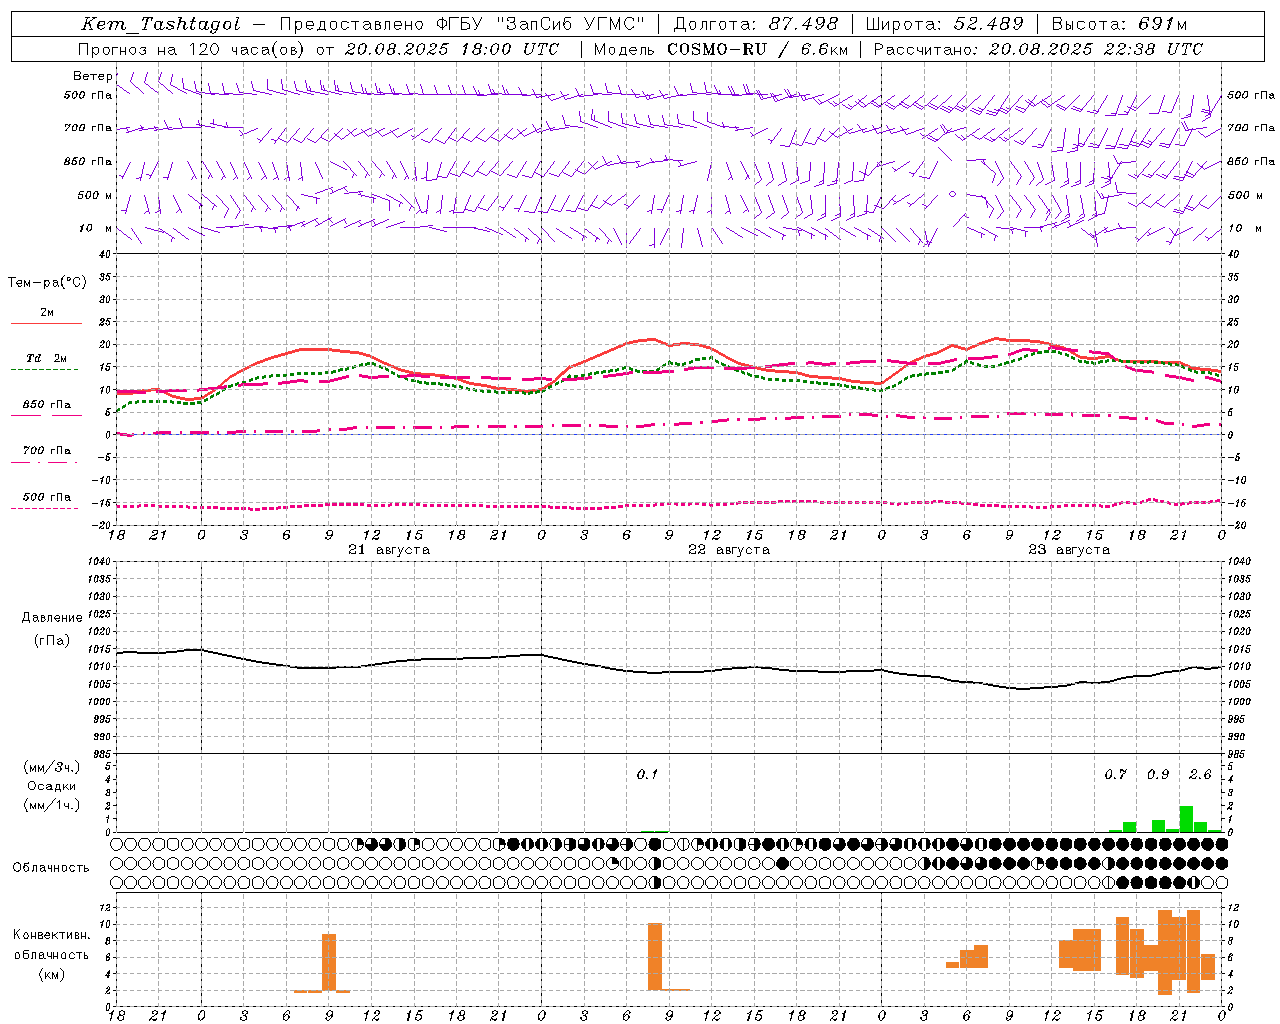Click the '21 августа' date label
The height and width of the screenshot is (1024, 1280).
pos(389,550)
